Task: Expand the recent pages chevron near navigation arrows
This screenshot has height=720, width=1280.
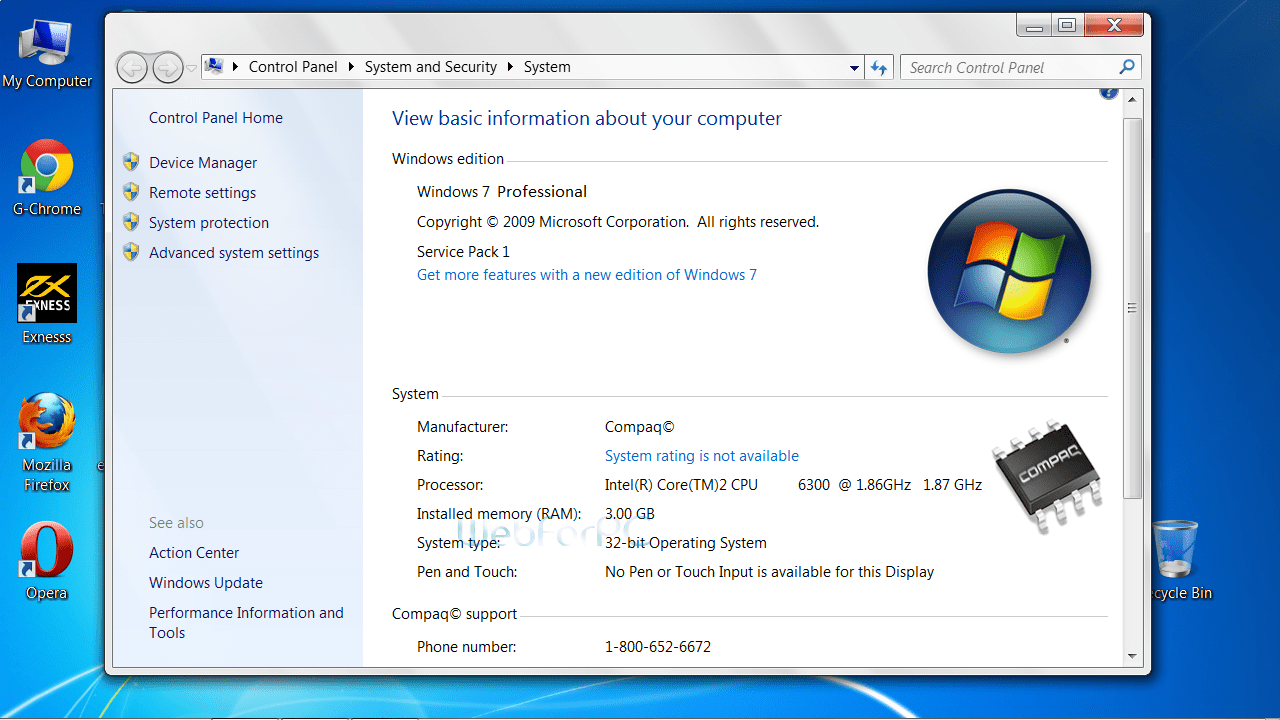Action: tap(190, 67)
